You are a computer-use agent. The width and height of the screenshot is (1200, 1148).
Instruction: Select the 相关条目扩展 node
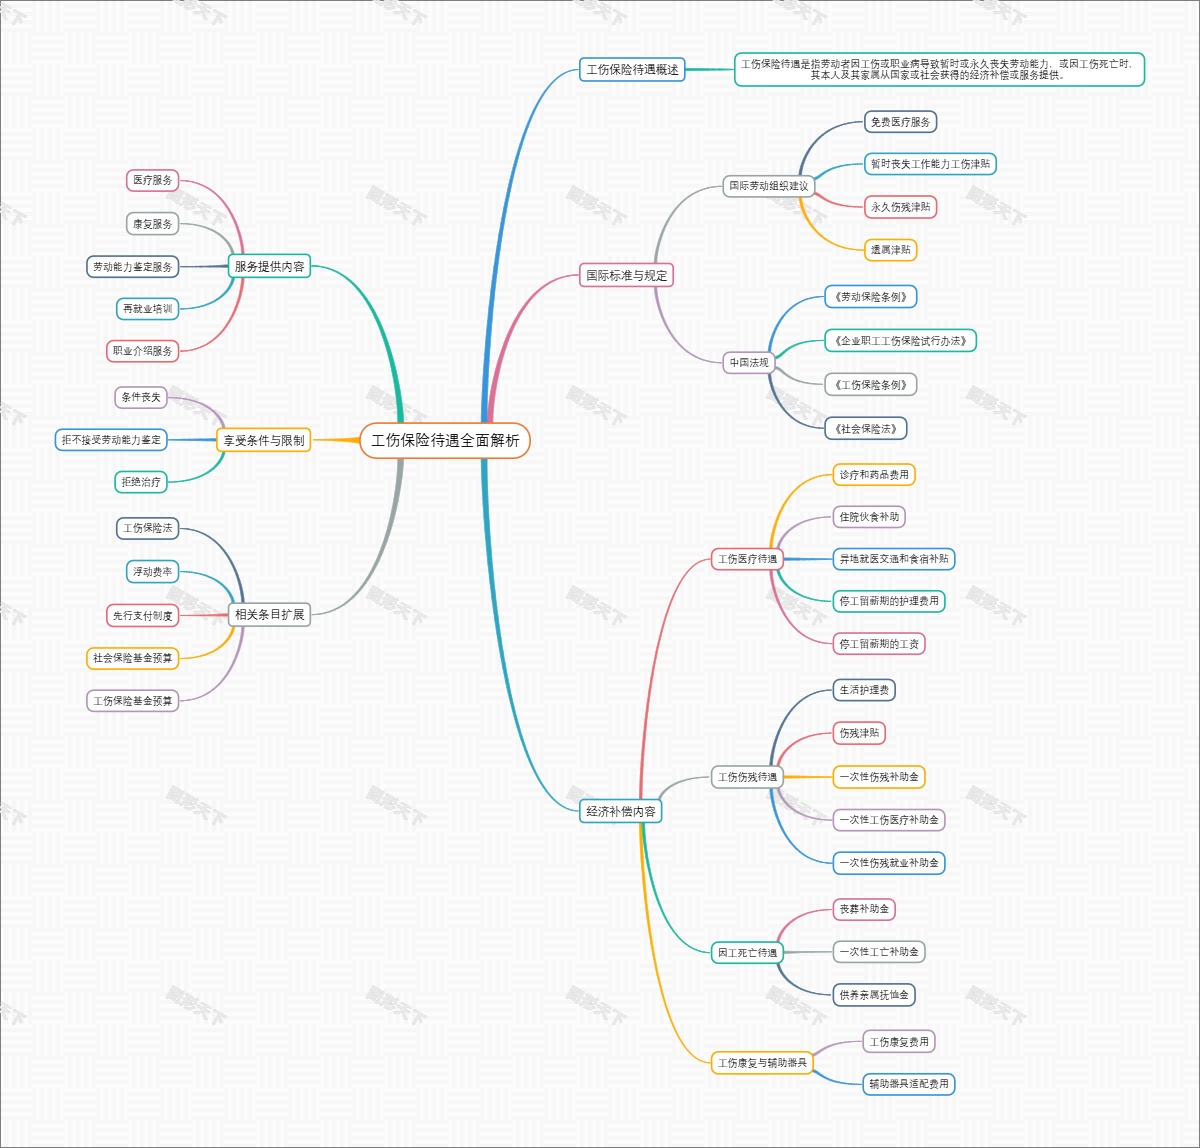click(x=269, y=614)
